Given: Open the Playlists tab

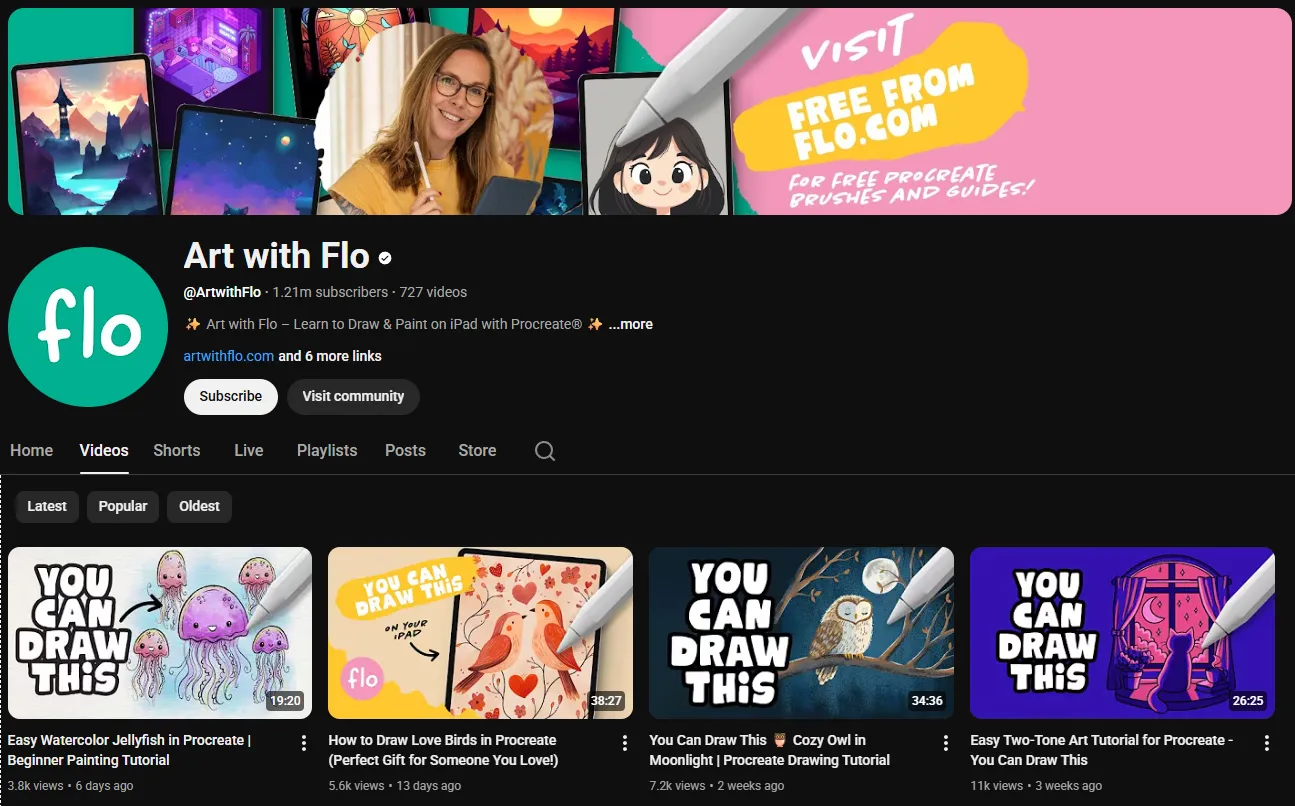Looking at the screenshot, I should (327, 451).
